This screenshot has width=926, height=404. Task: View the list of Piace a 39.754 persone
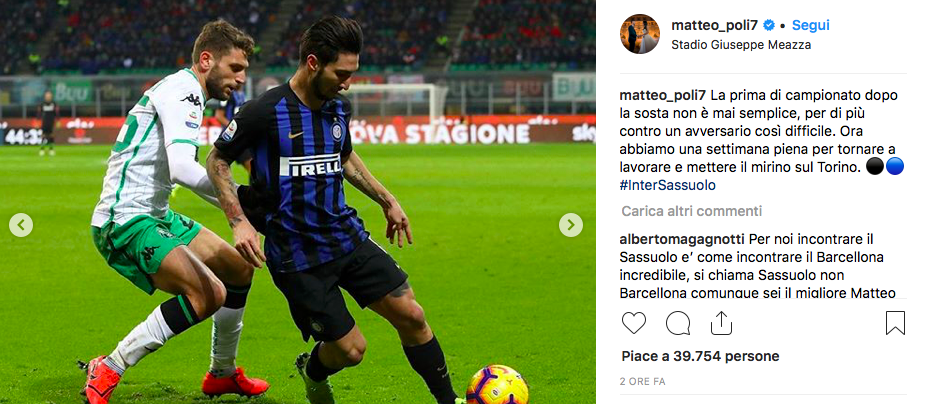(x=700, y=356)
